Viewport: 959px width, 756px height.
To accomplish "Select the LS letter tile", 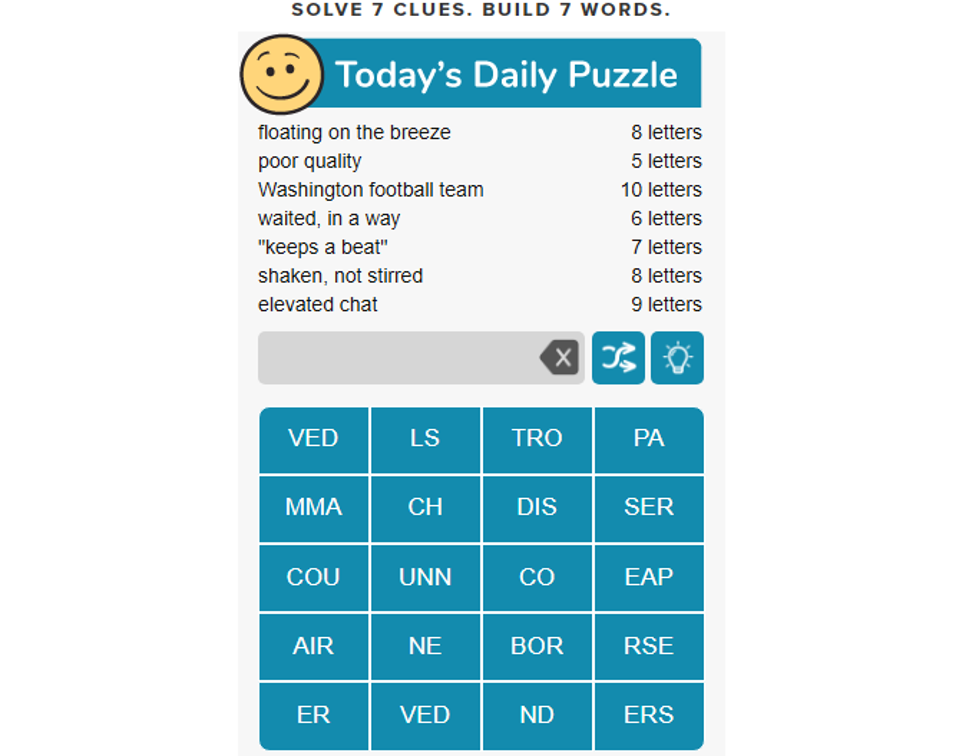I will pos(425,439).
